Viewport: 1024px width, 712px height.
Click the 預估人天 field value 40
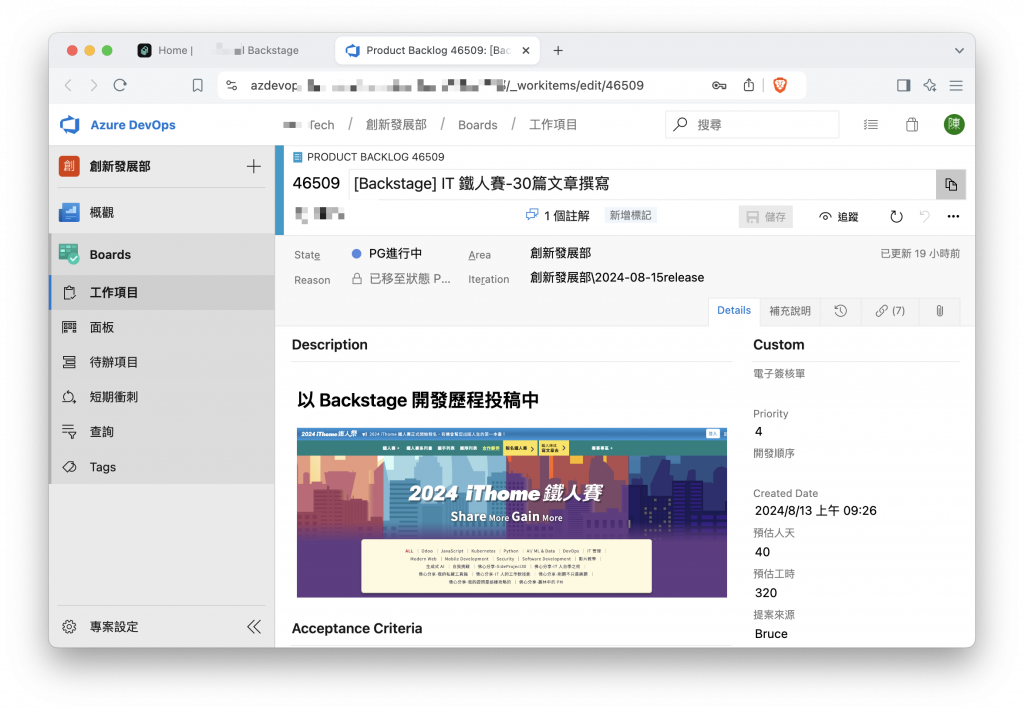coord(762,552)
